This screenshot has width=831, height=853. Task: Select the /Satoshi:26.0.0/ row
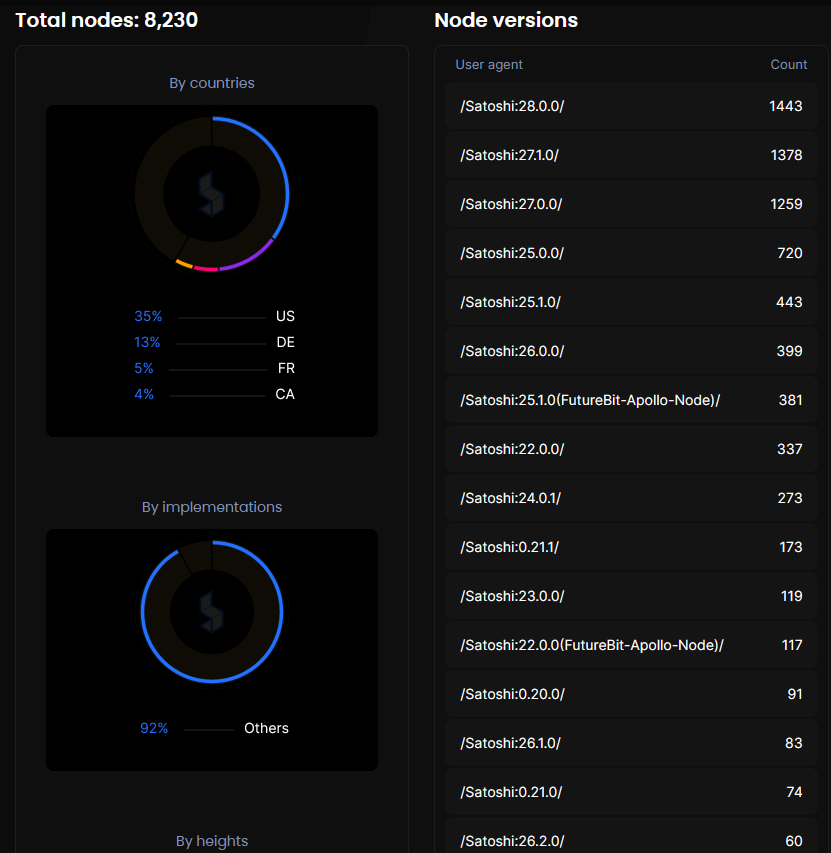click(x=631, y=351)
